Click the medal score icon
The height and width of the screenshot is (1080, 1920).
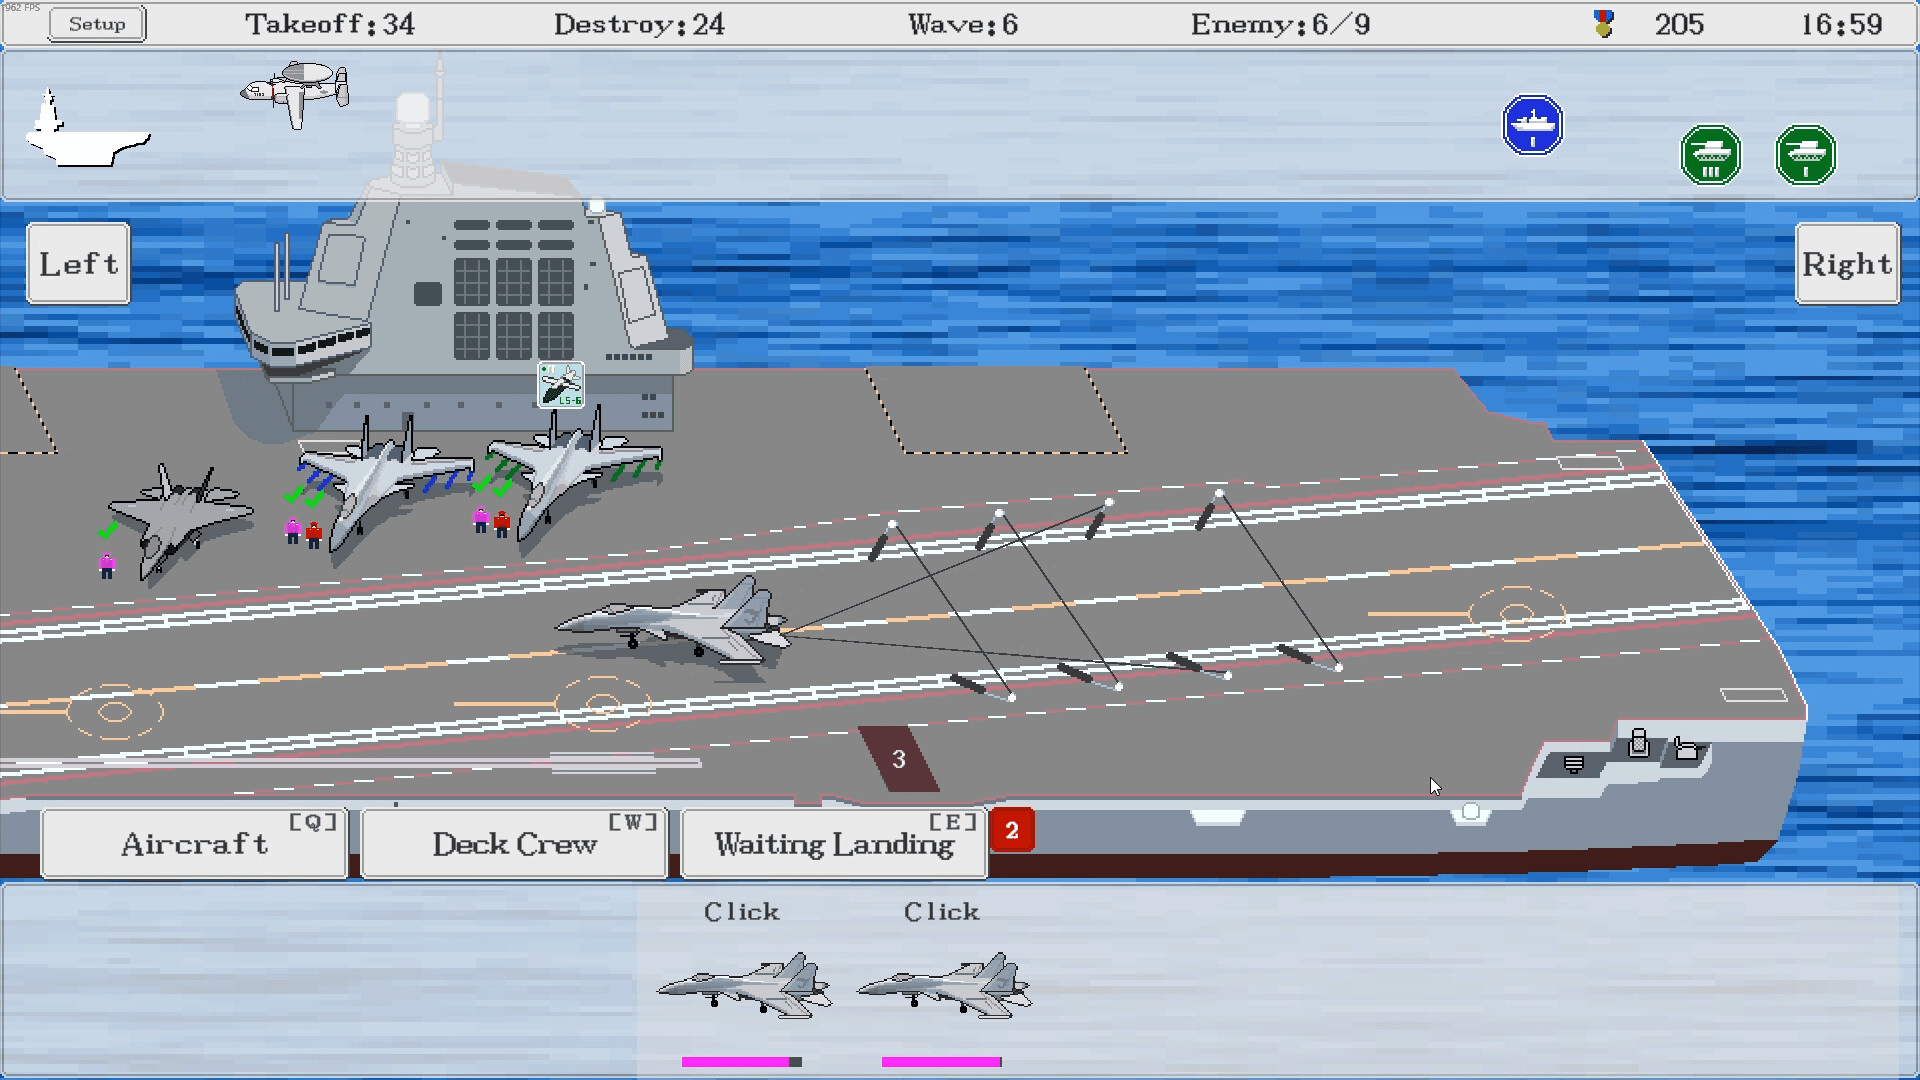1604,24
